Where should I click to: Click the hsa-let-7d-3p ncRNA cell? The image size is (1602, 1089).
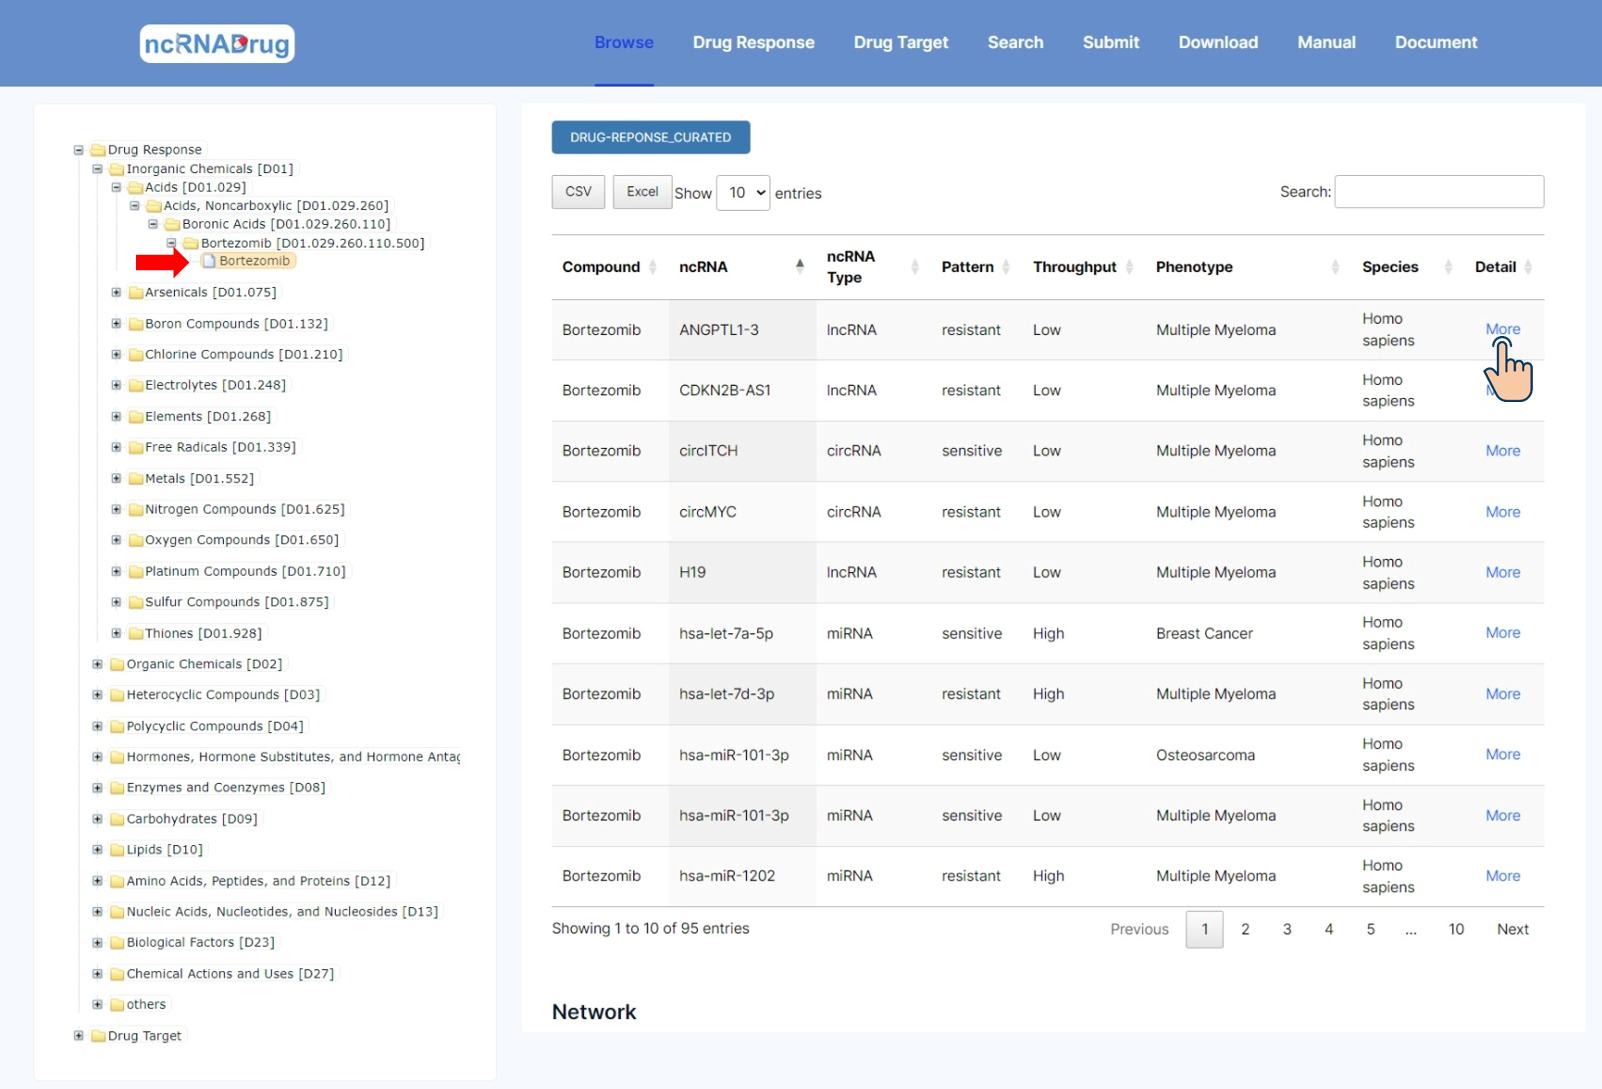[x=727, y=694]
